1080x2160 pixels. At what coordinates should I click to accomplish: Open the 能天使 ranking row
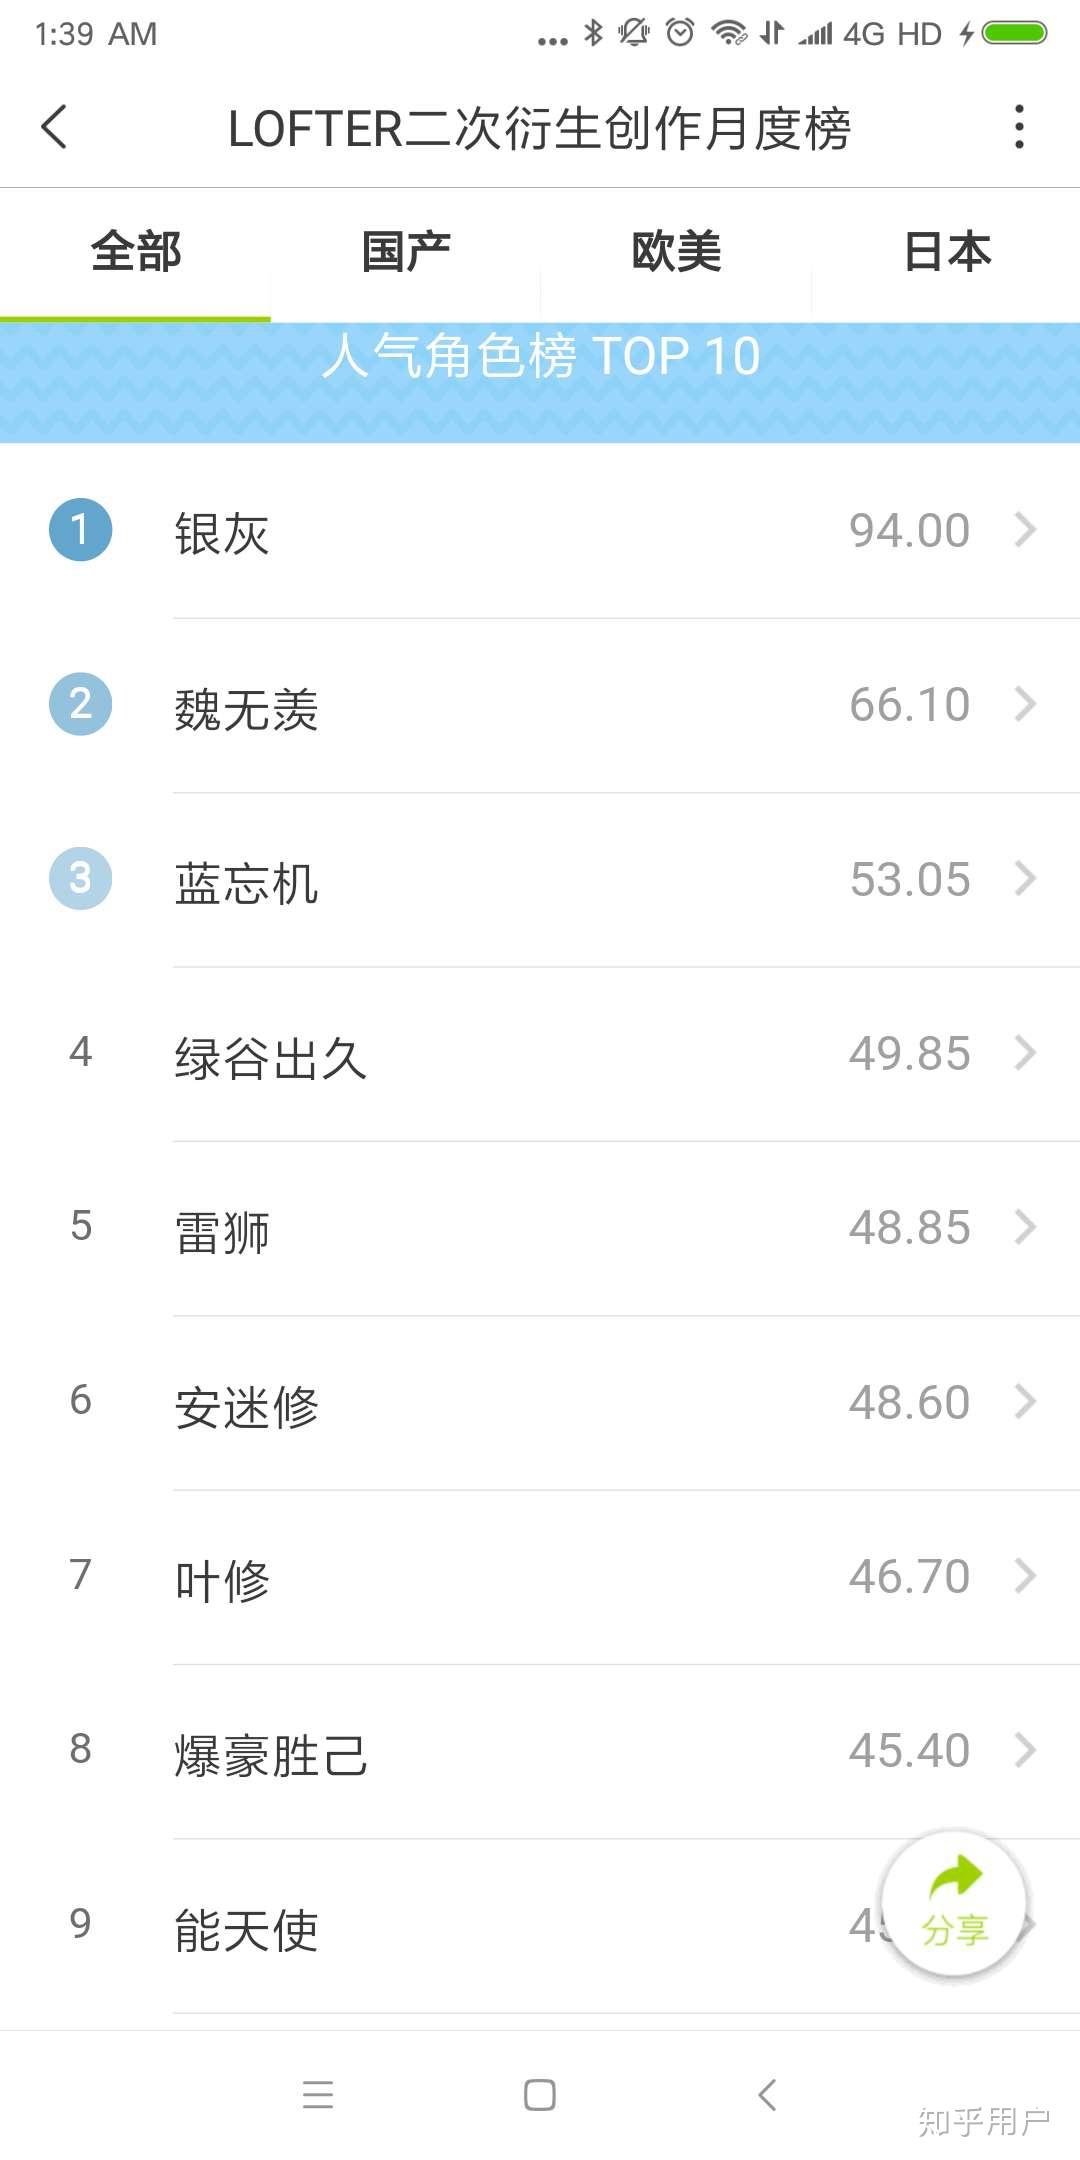(x=540, y=1926)
